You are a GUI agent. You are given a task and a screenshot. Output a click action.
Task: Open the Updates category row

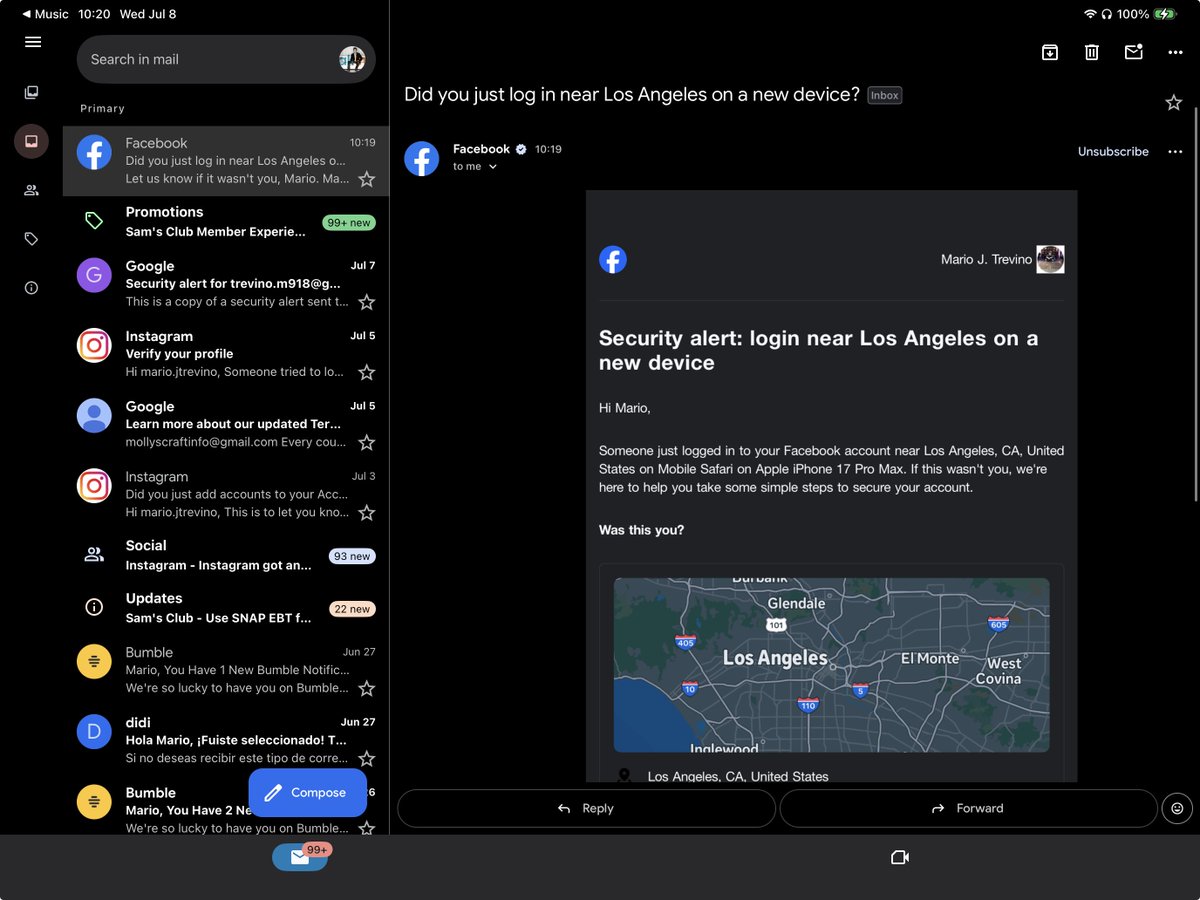tap(226, 608)
